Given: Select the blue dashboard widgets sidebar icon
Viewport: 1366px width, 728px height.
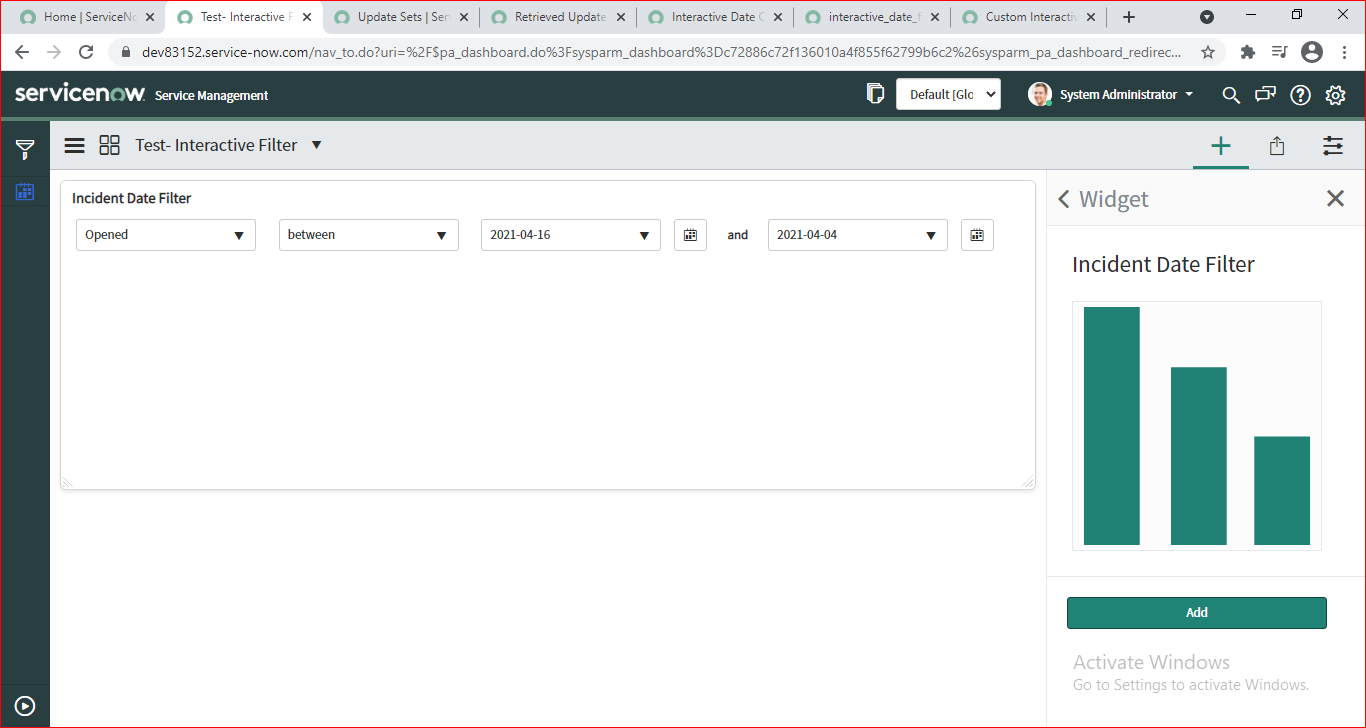Looking at the screenshot, I should [x=24, y=191].
